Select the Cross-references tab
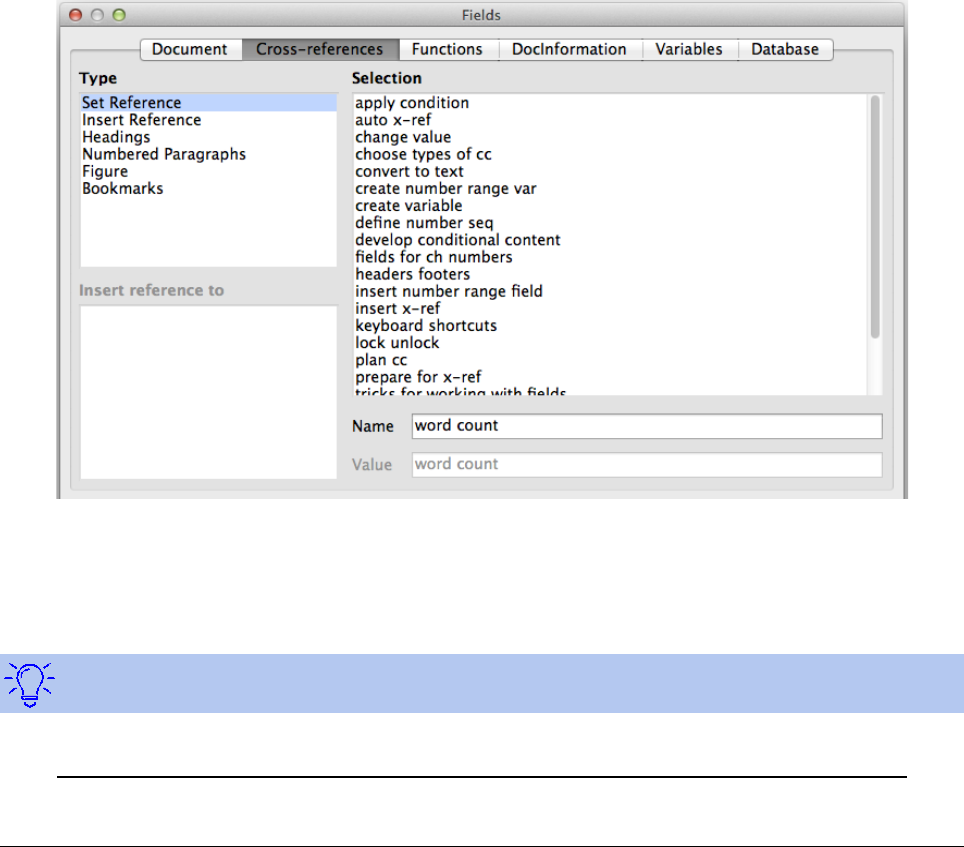 coord(320,49)
